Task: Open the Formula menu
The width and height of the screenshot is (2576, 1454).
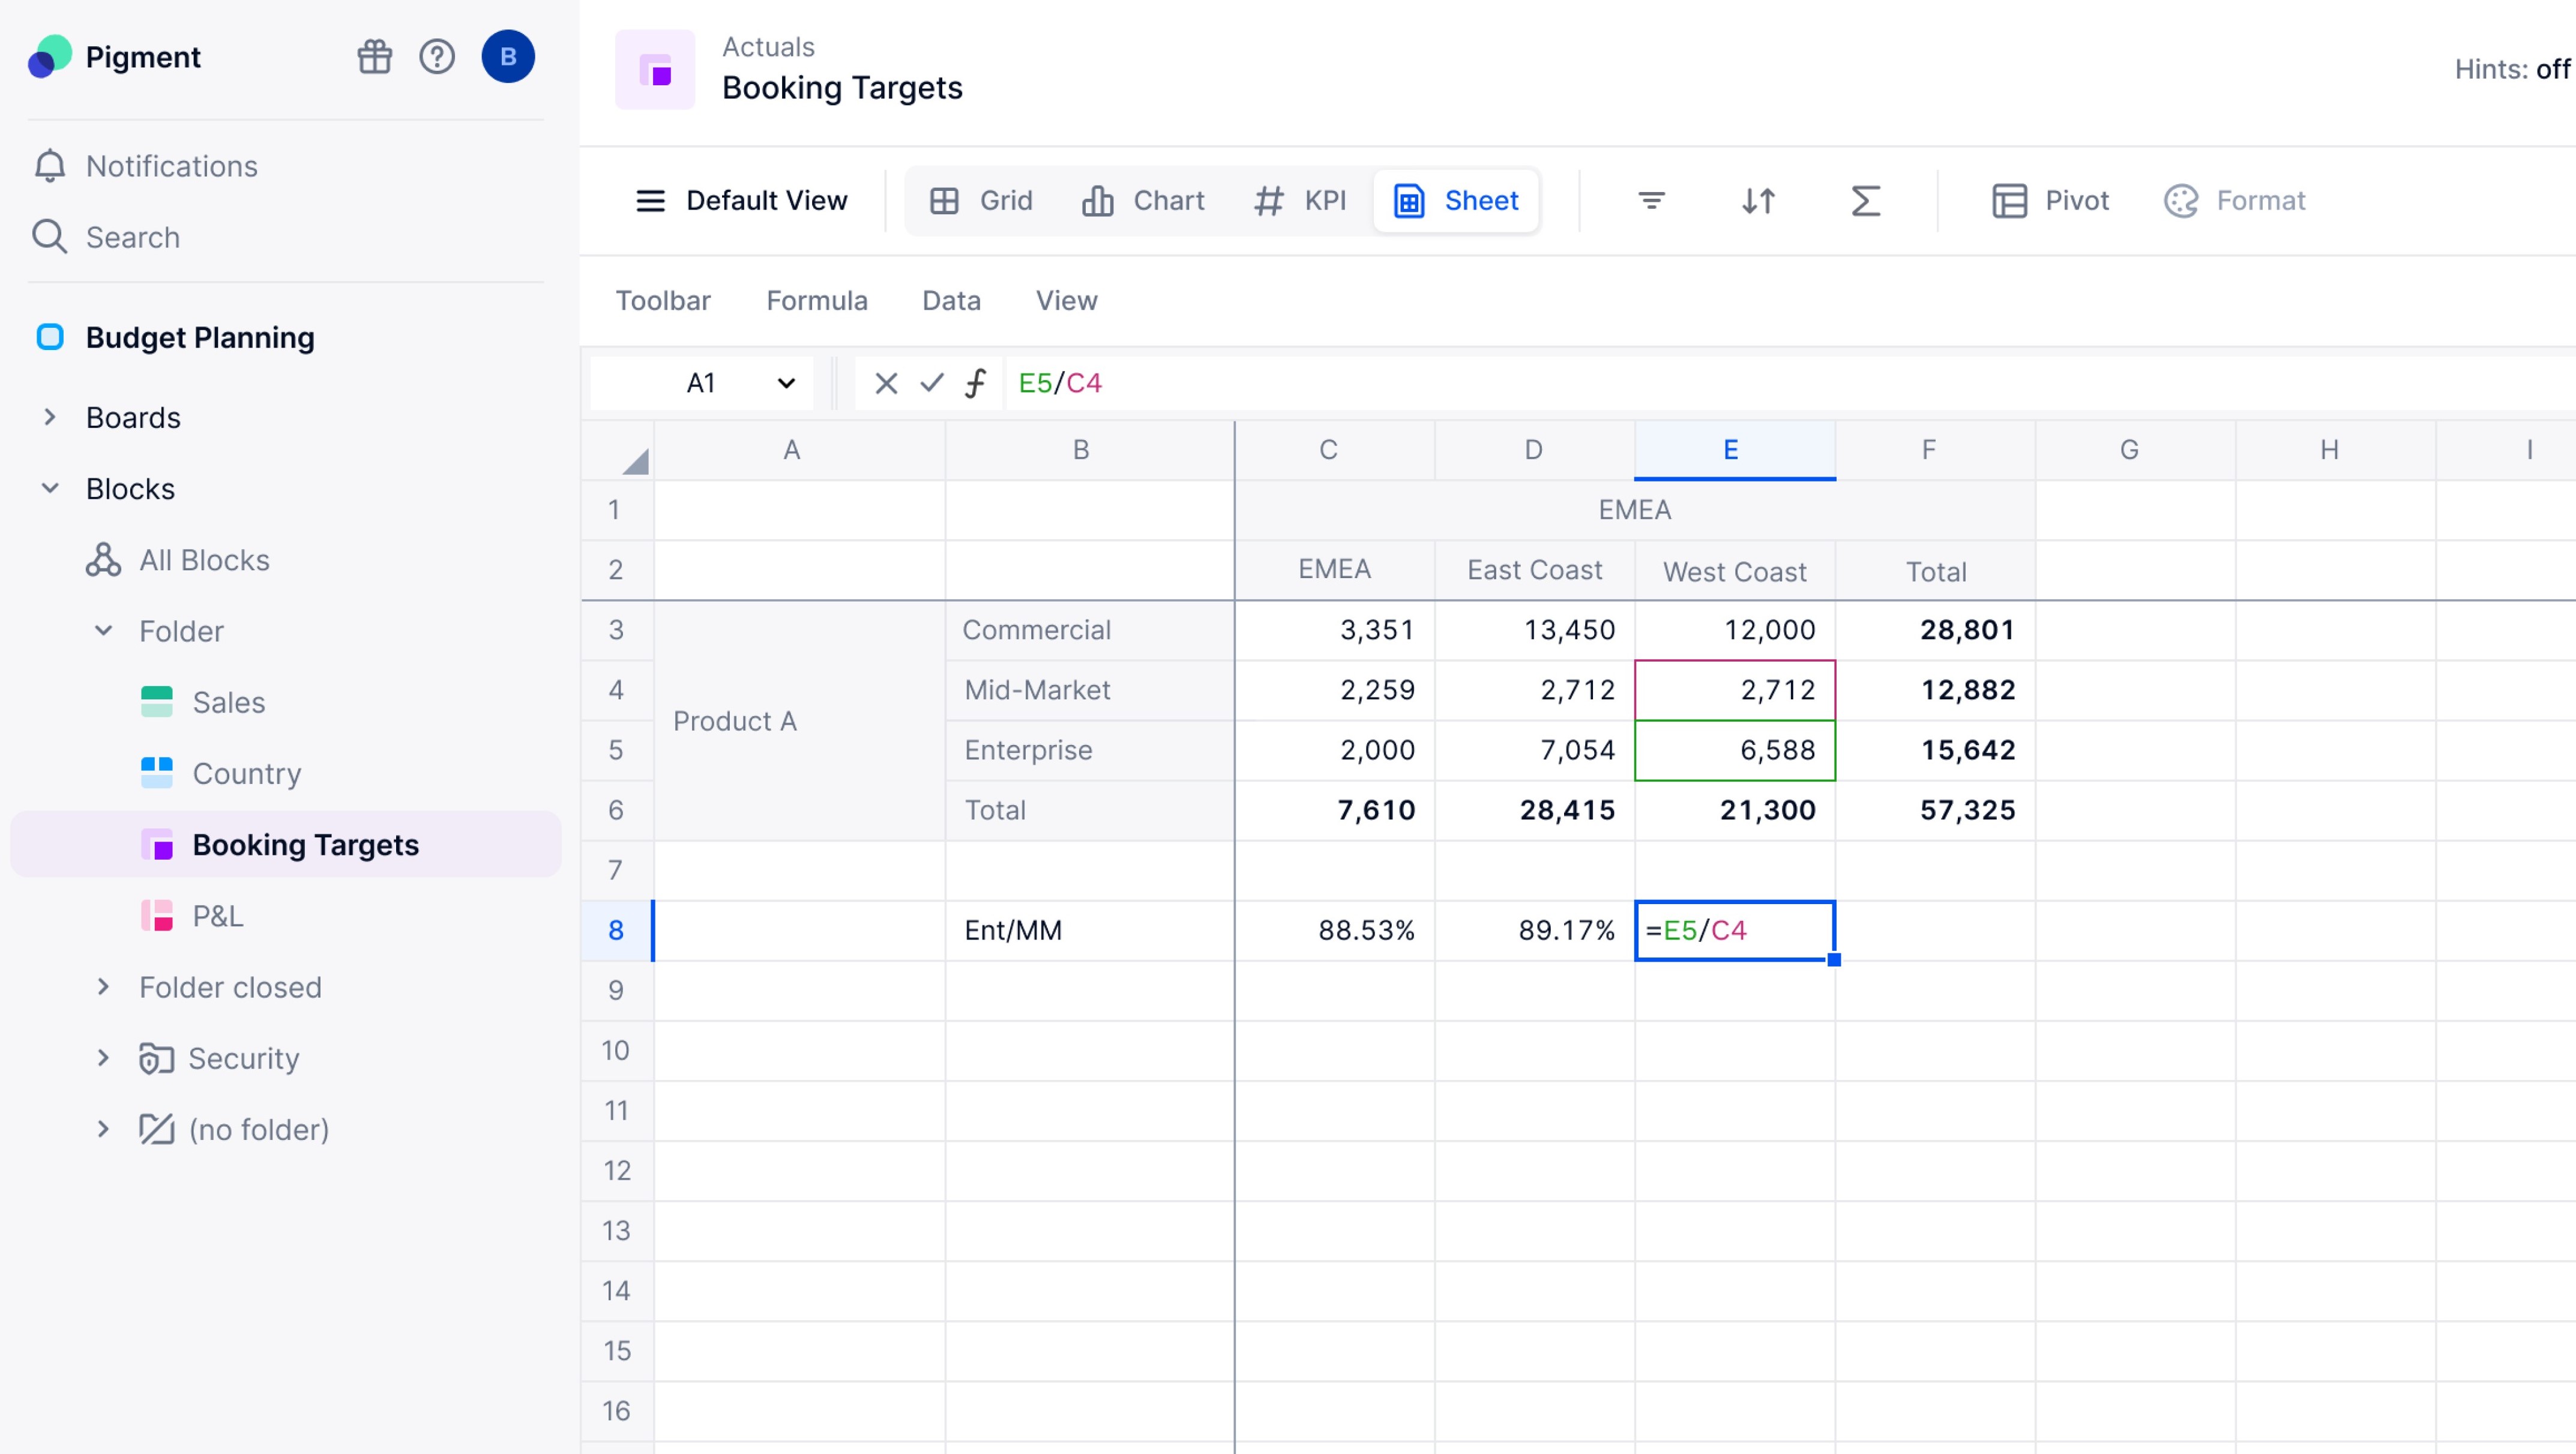Action: [x=816, y=300]
